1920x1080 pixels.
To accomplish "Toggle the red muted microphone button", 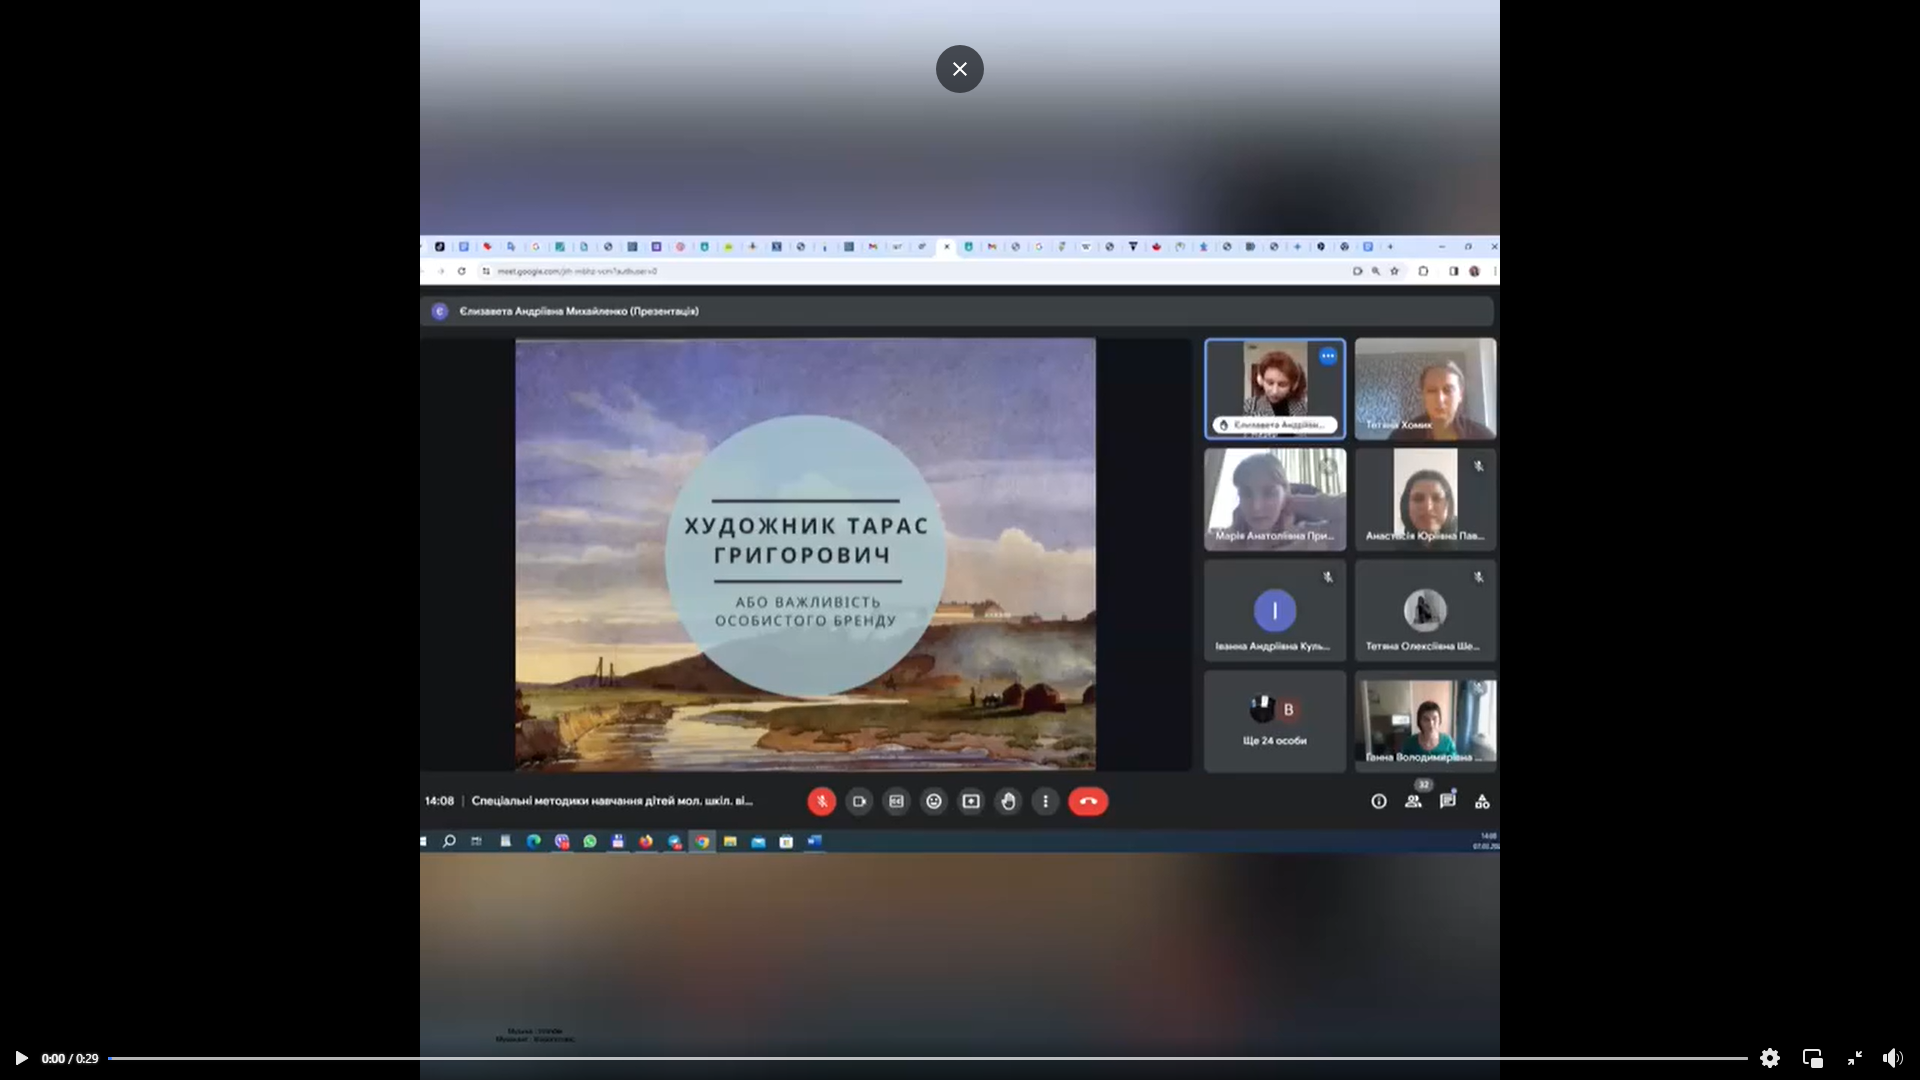I will [x=821, y=801].
